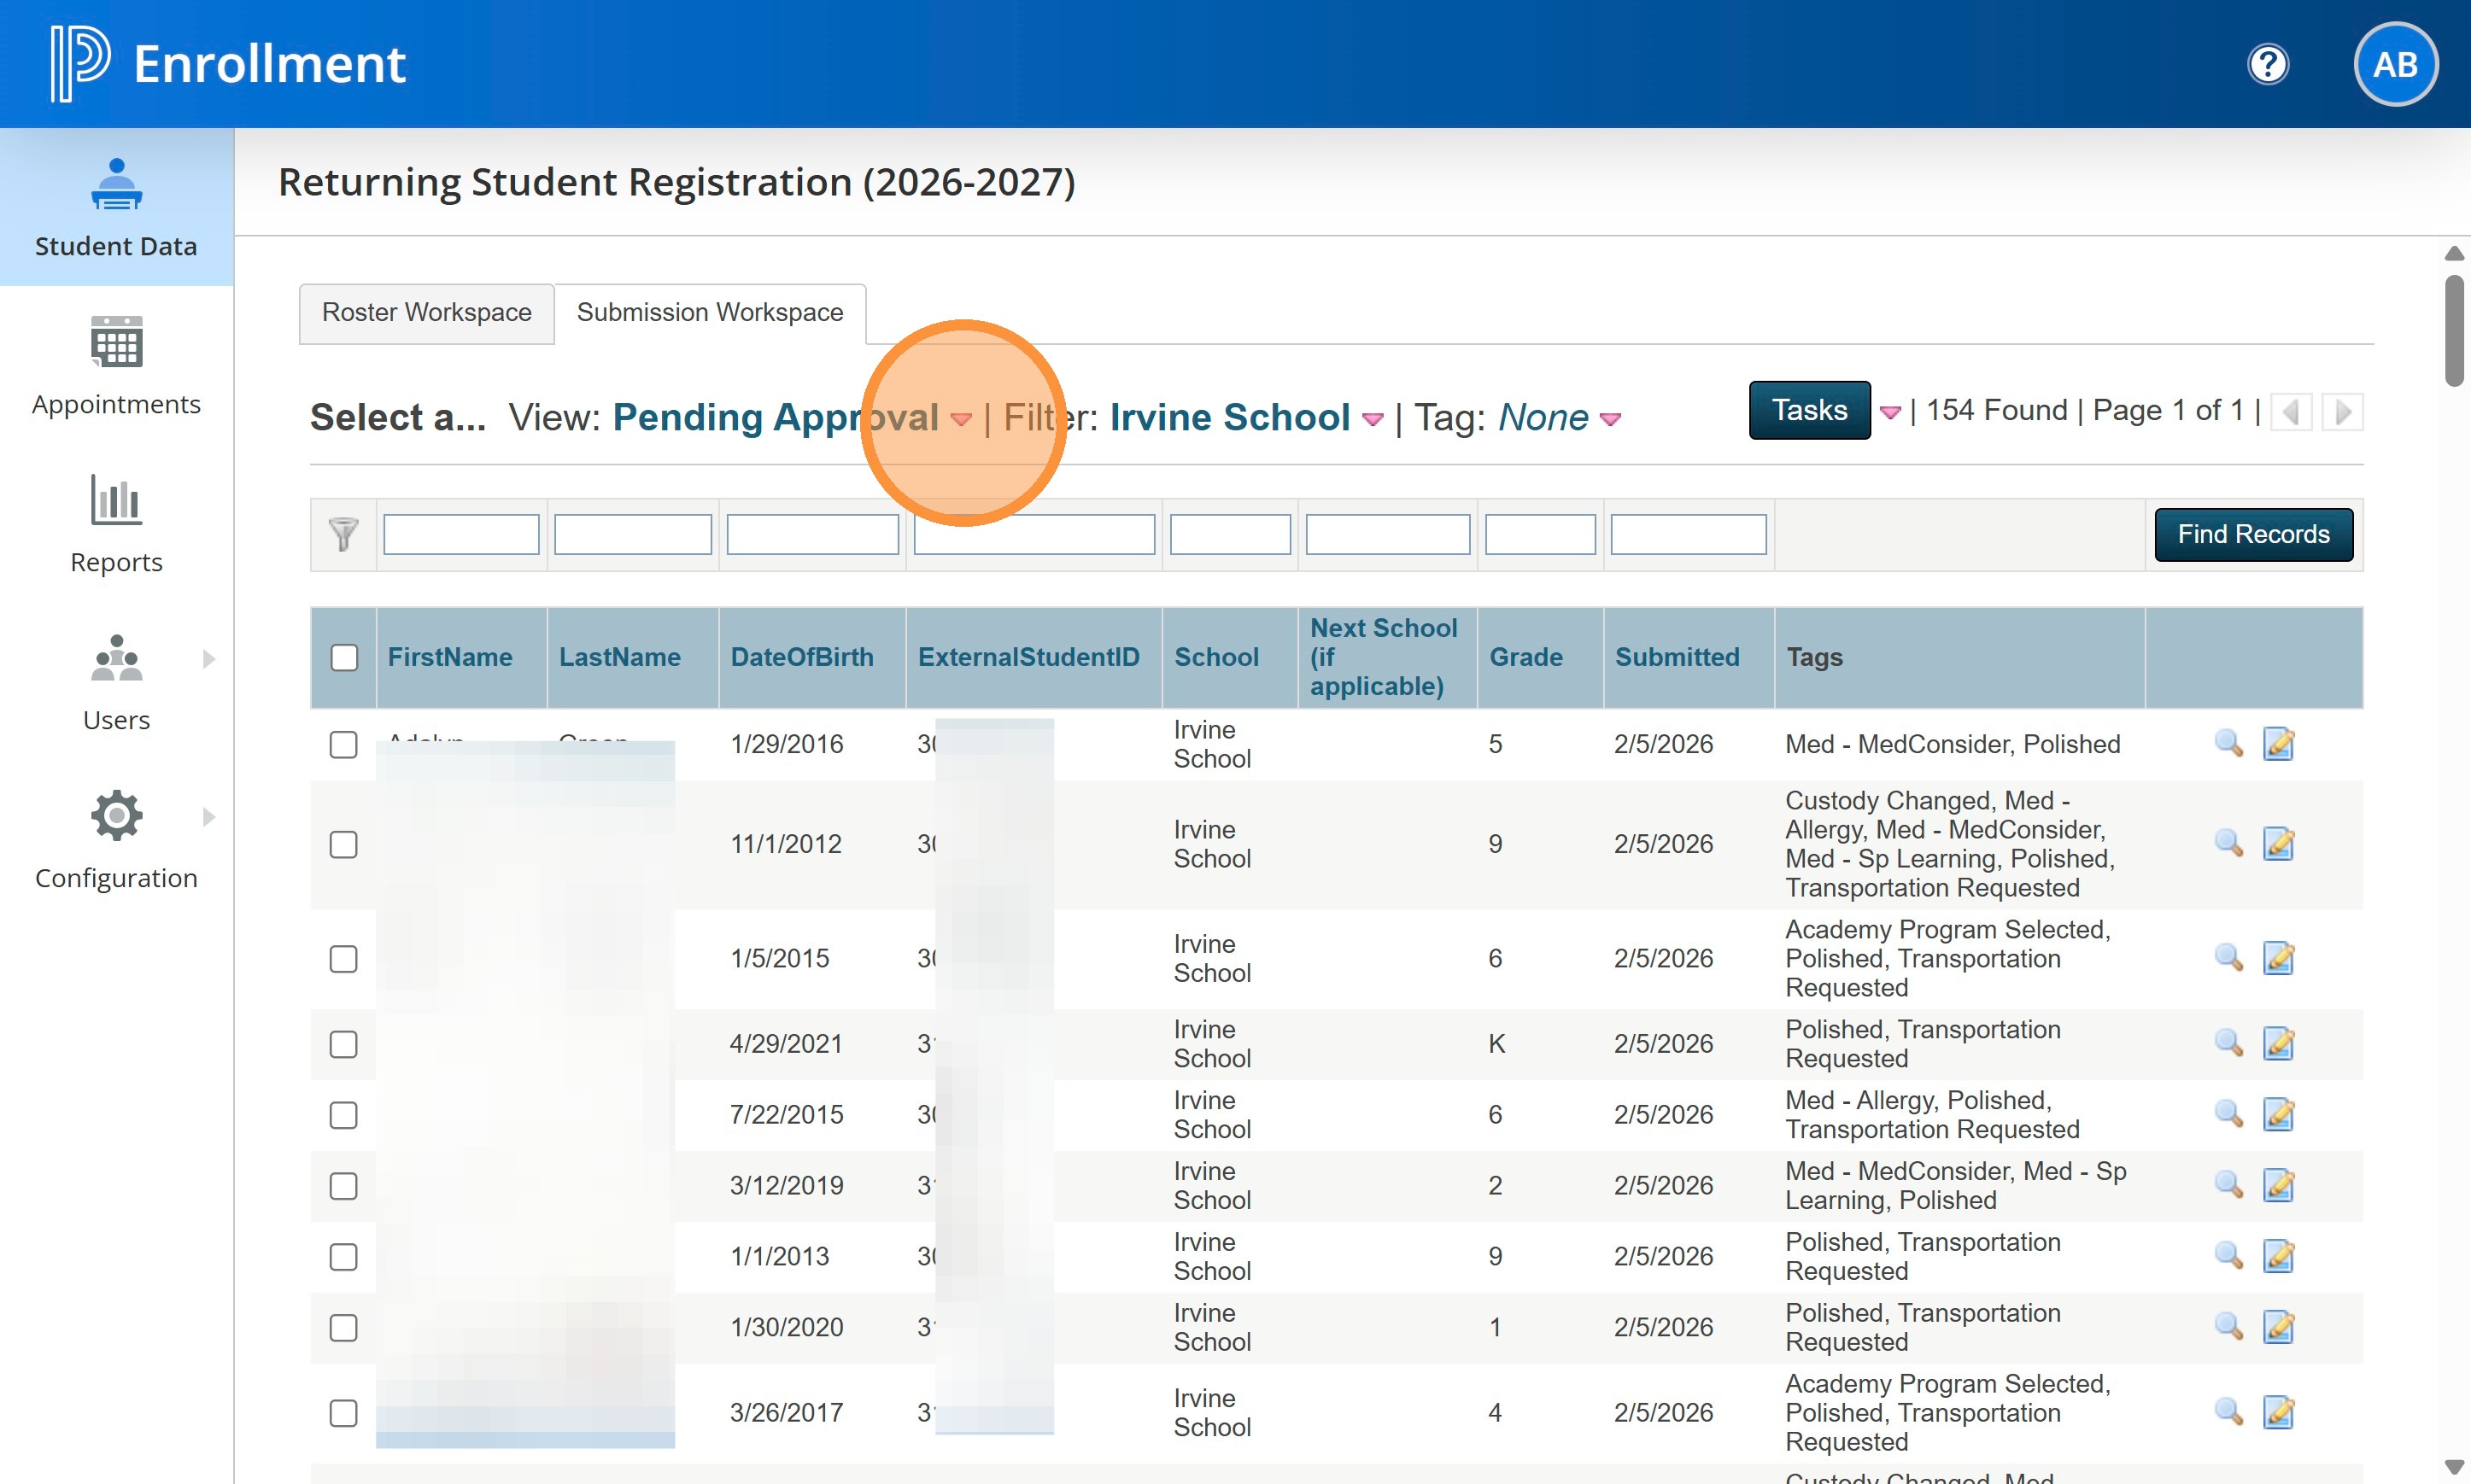Check the row with birthdate 4/29/2021
This screenshot has width=2471, height=1484.
click(343, 1043)
